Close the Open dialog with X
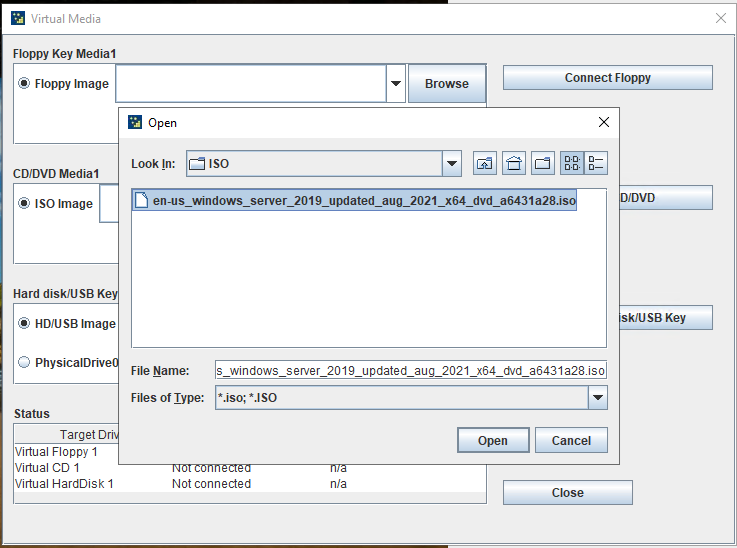 tap(603, 123)
